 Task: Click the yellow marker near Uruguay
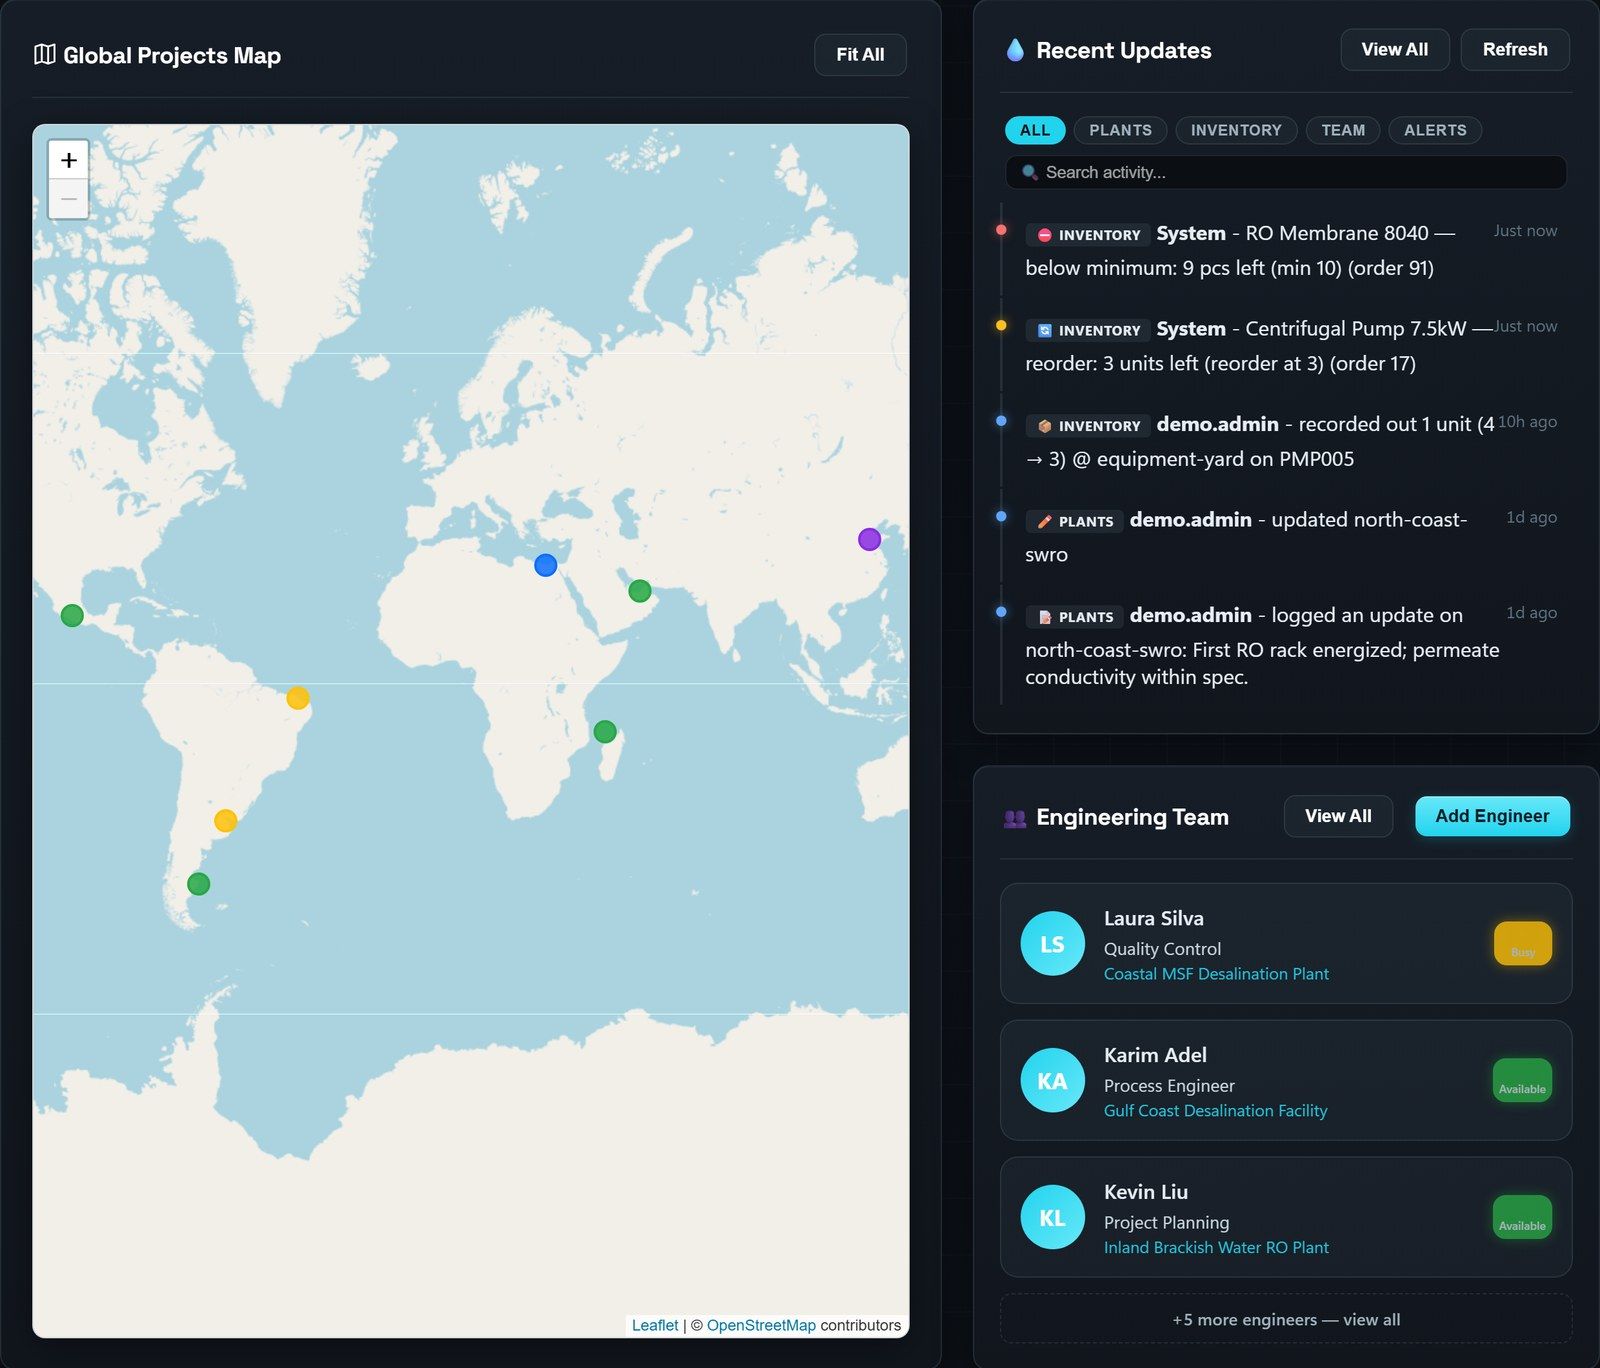tap(226, 821)
